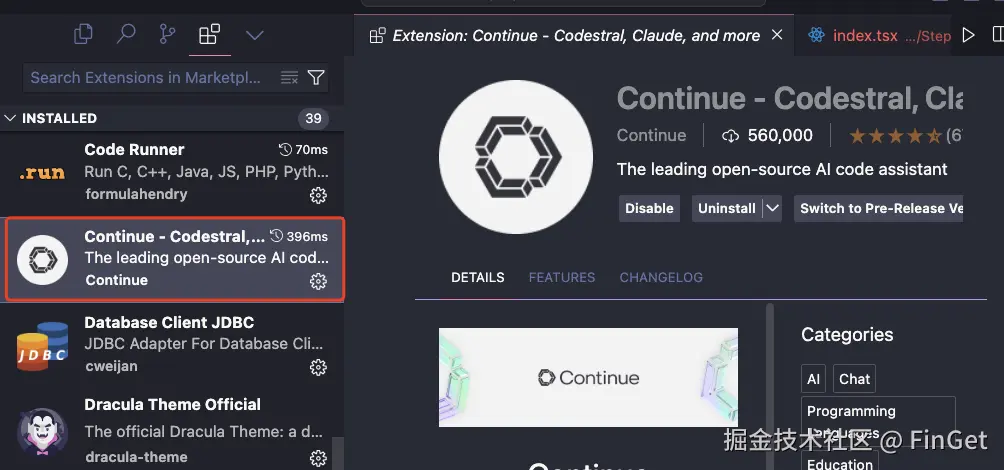Viewport: 1004px width, 470px height.
Task: Open Continue extension manage gear
Action: pos(318,281)
